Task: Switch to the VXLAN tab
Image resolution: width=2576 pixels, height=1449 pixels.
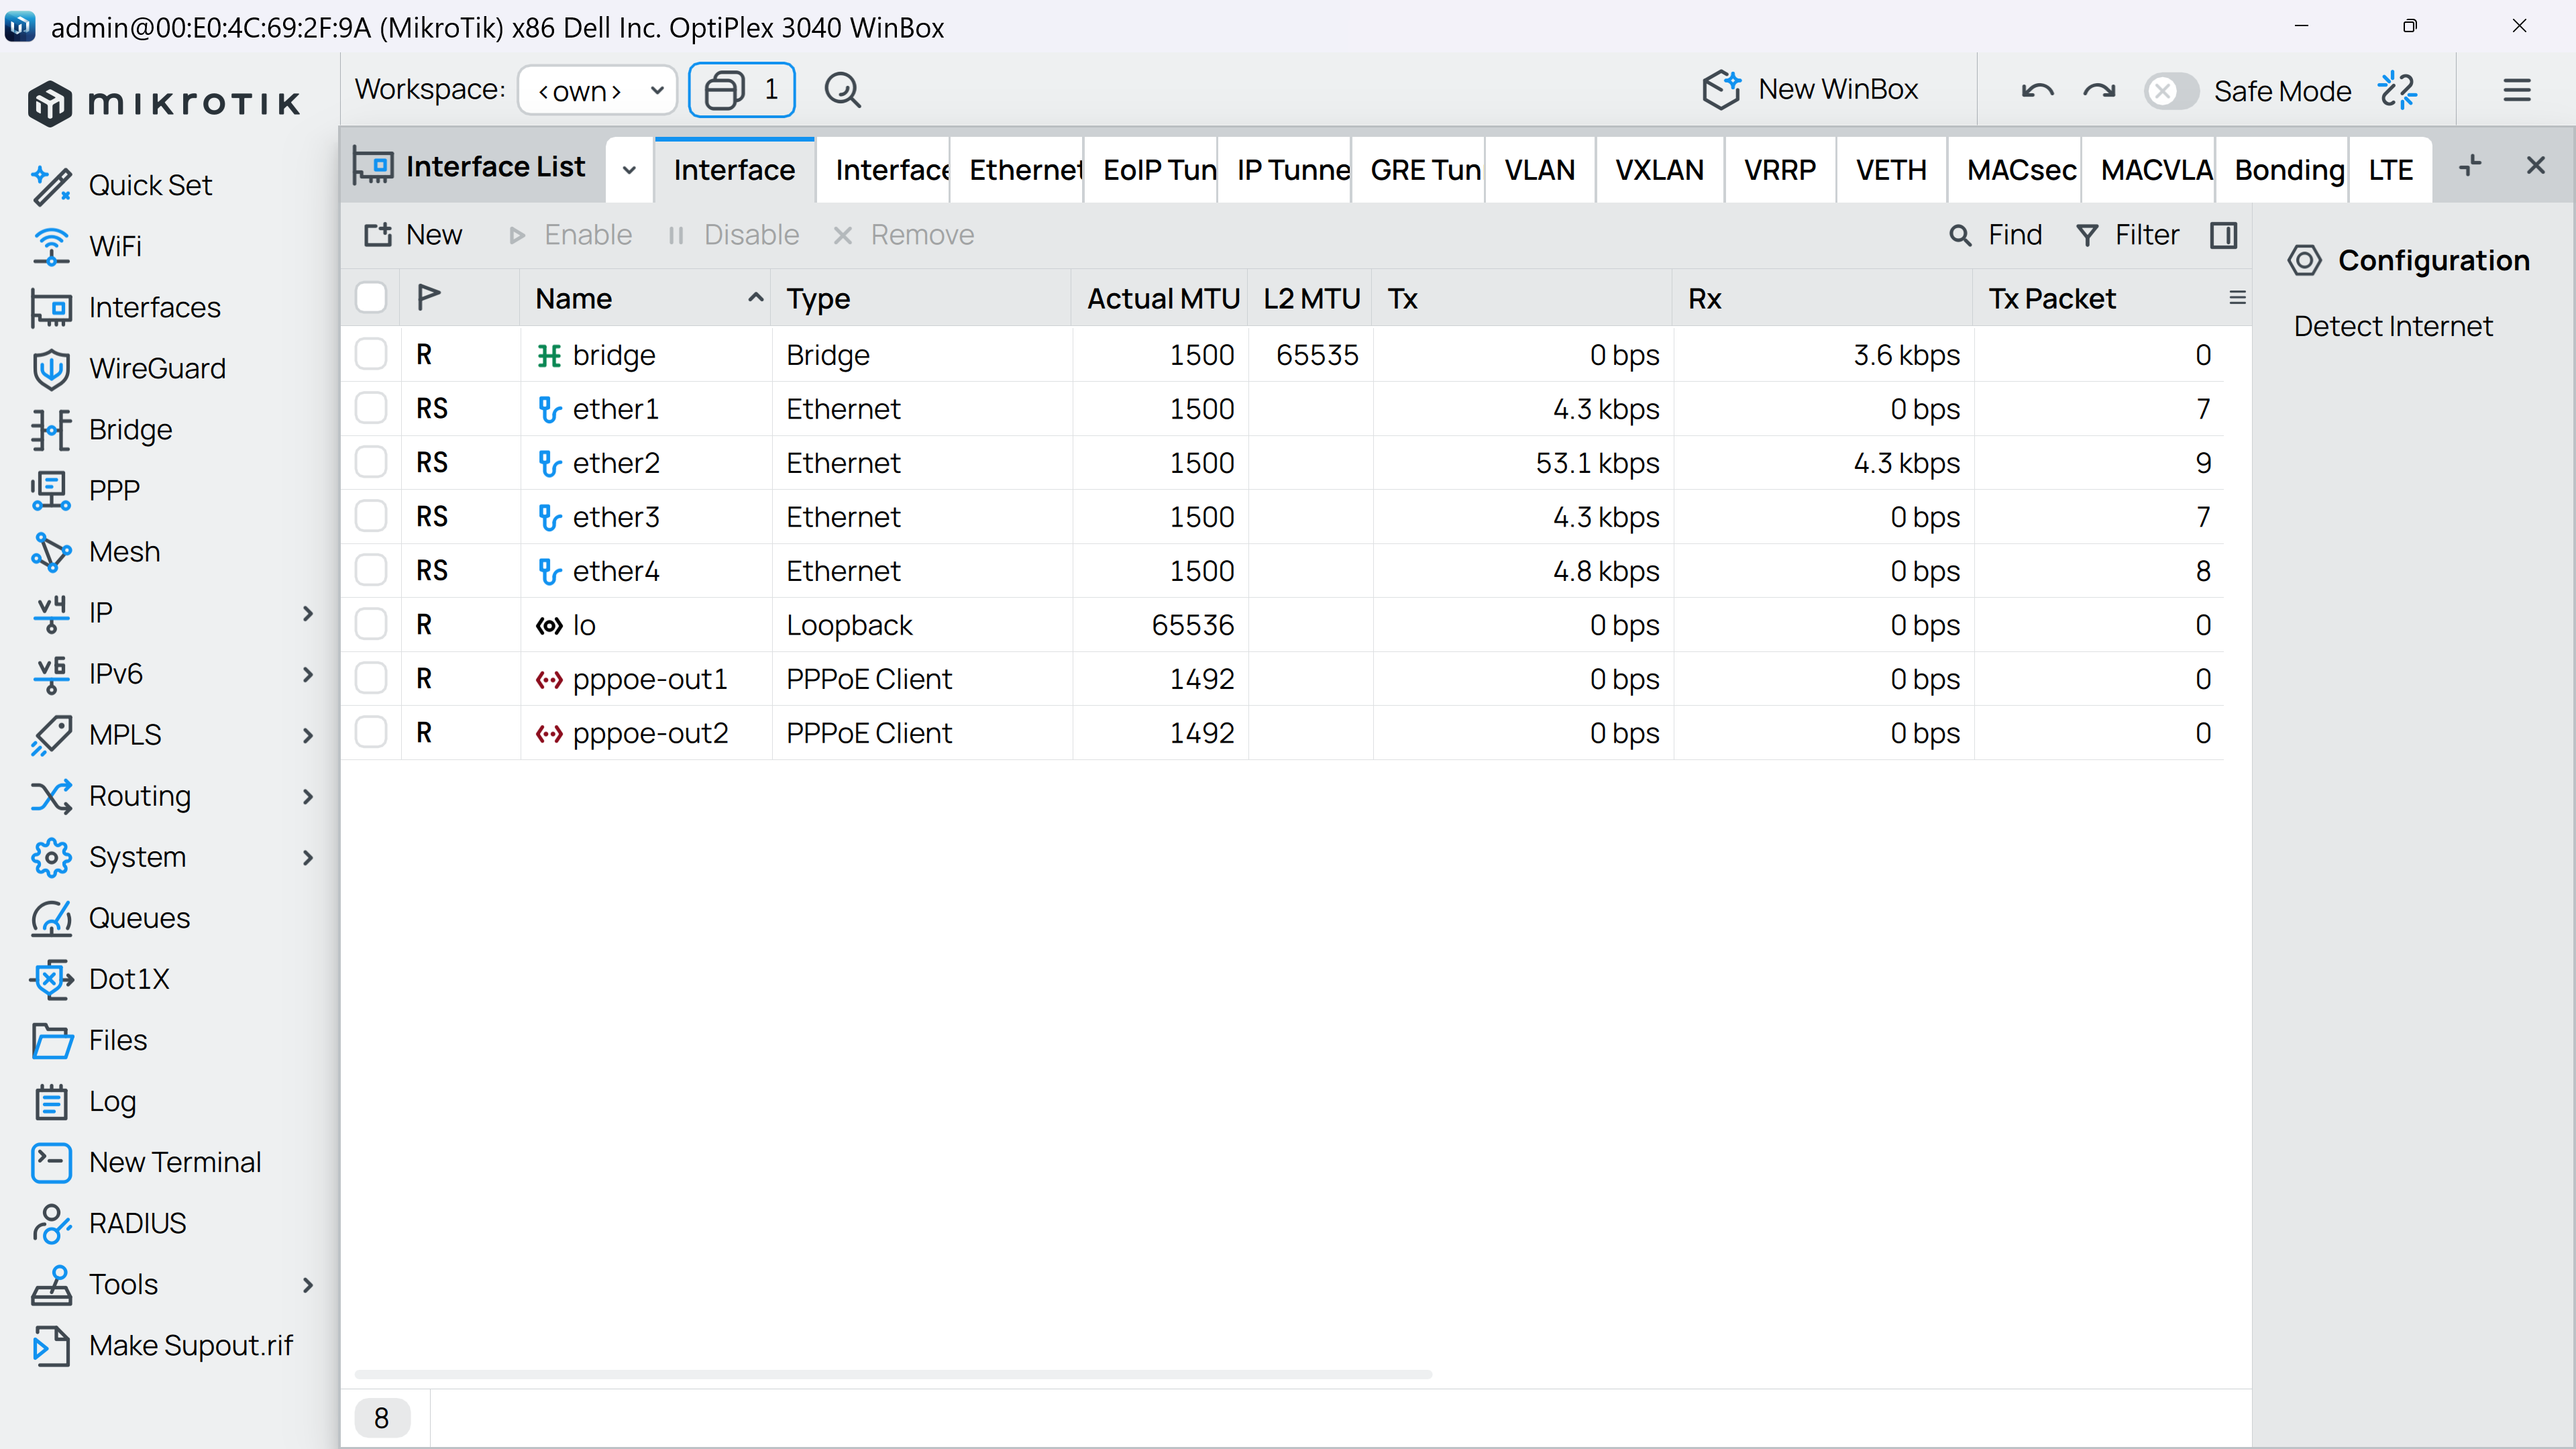Action: point(1659,170)
